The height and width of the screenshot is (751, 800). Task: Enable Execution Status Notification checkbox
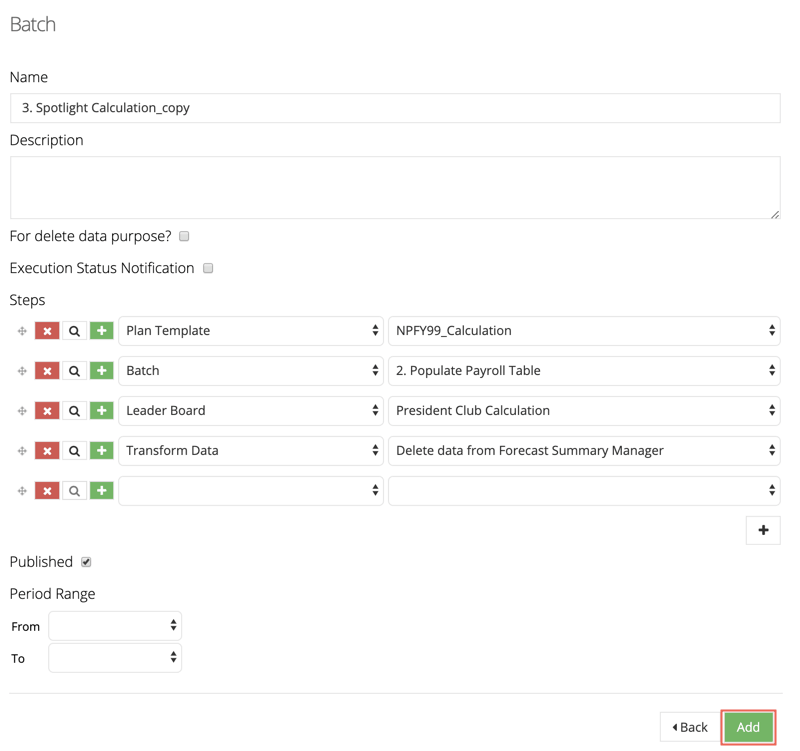pyautogui.click(x=208, y=268)
